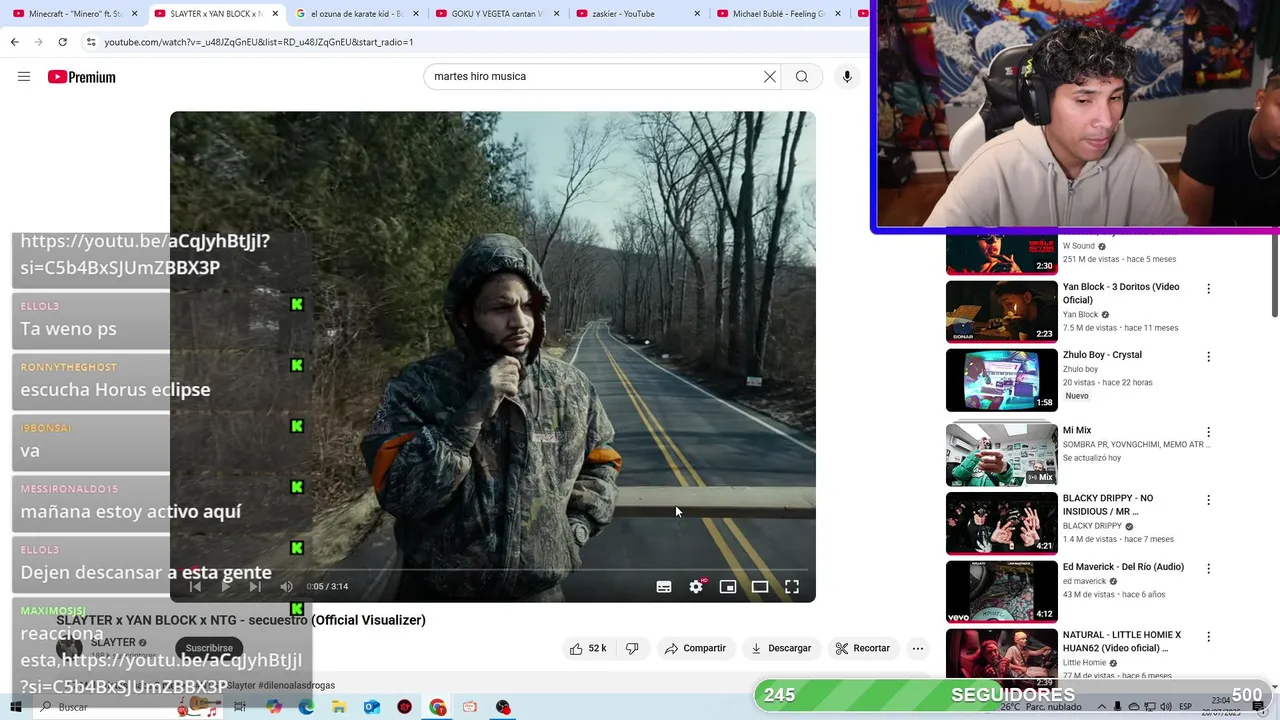The image size is (1280, 720).
Task: Reload the YouTube page
Action: click(62, 42)
